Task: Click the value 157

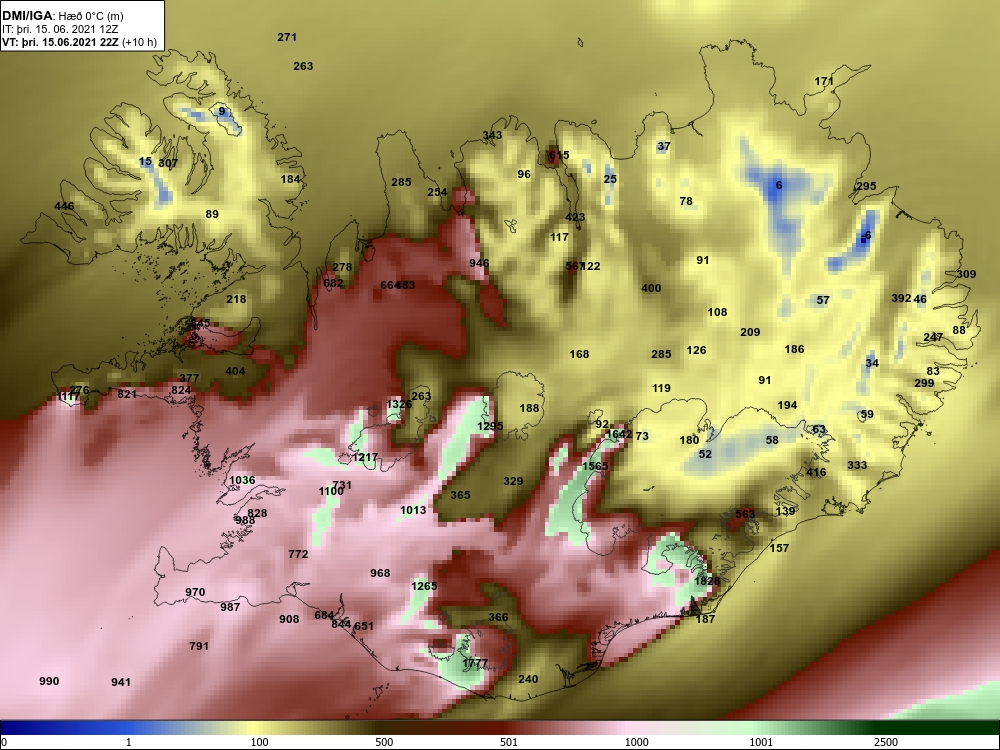Action: point(779,548)
